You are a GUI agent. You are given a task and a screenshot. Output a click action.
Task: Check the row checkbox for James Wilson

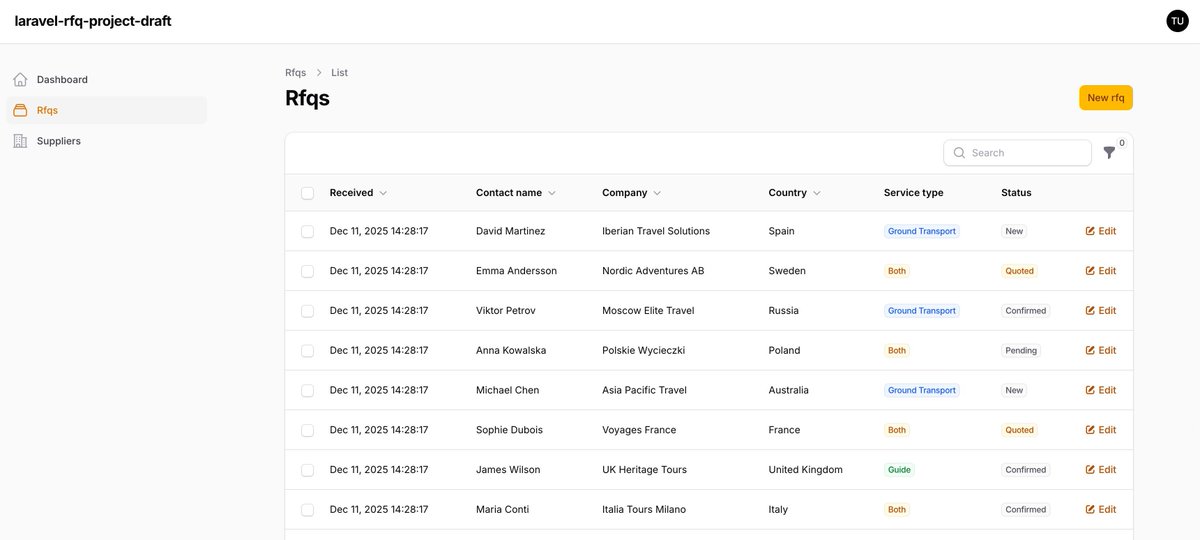point(308,470)
